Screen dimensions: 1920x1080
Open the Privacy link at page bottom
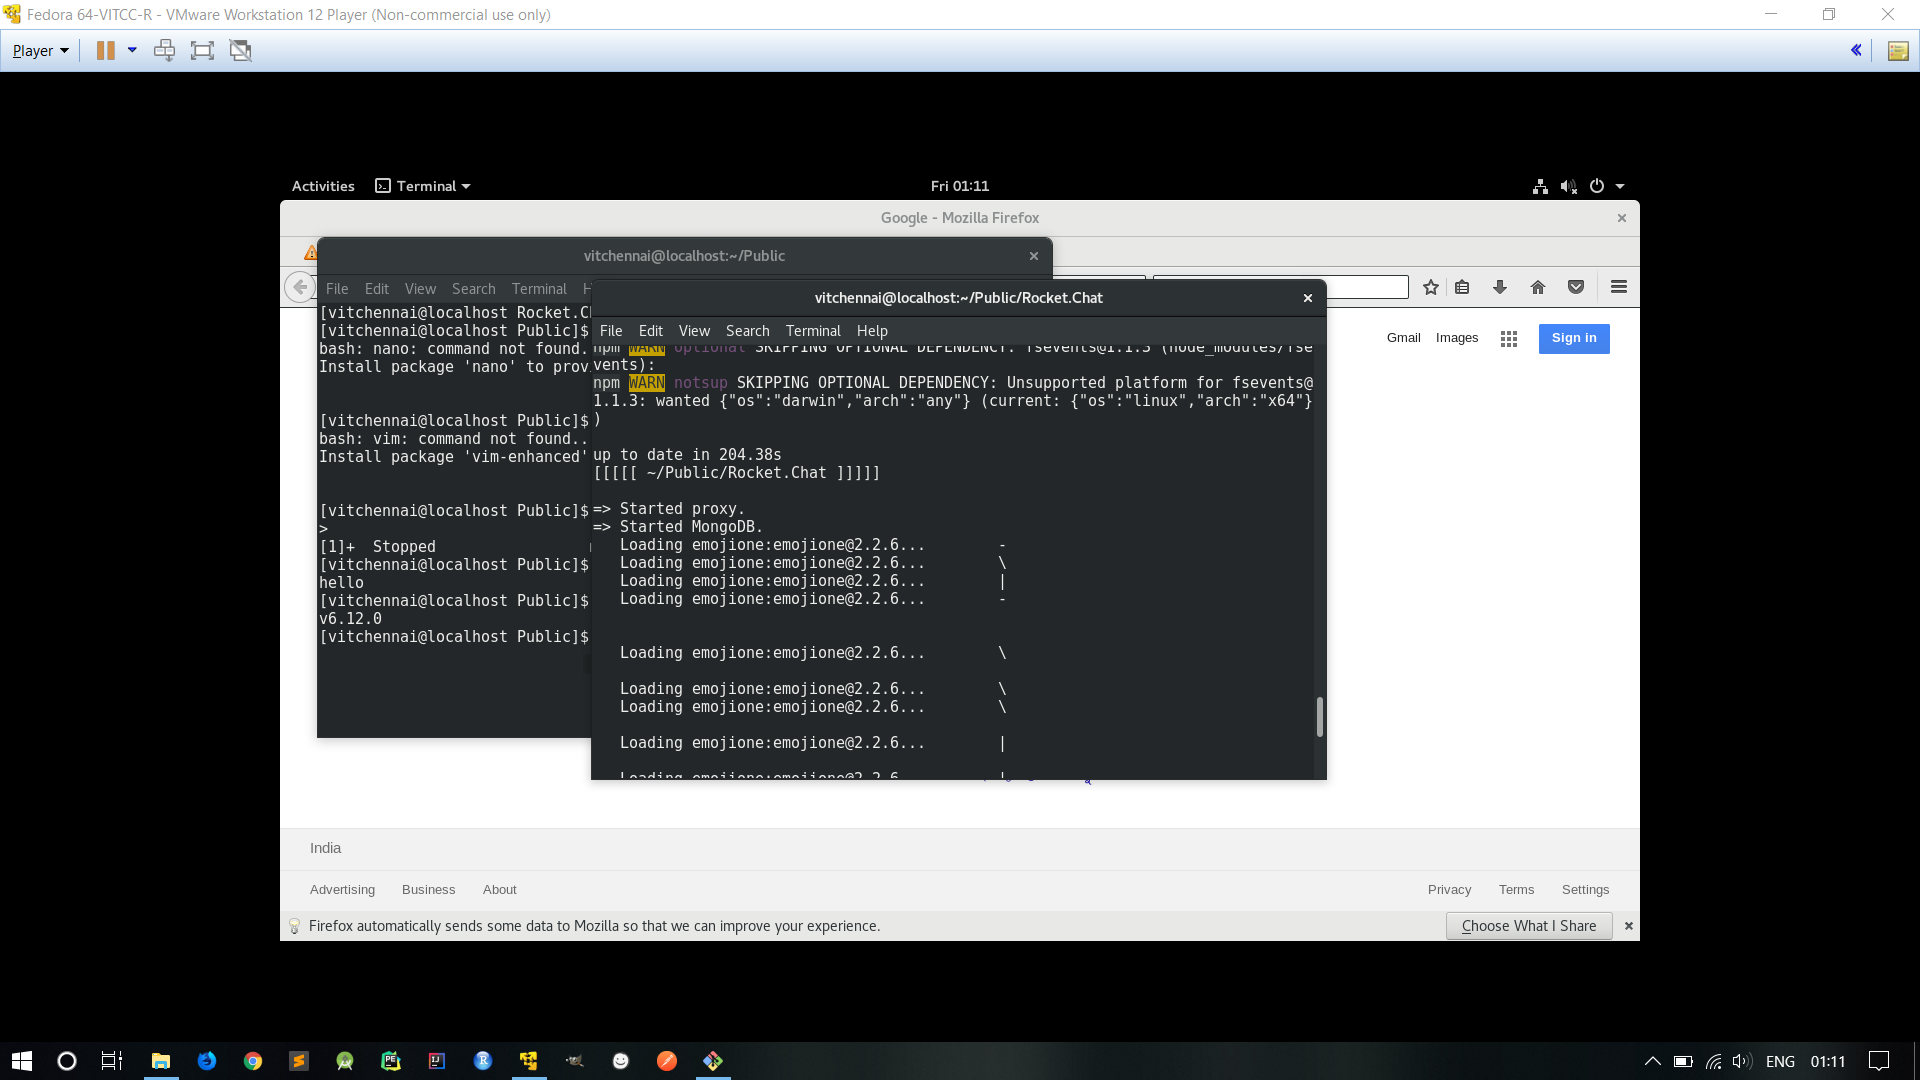pos(1449,889)
